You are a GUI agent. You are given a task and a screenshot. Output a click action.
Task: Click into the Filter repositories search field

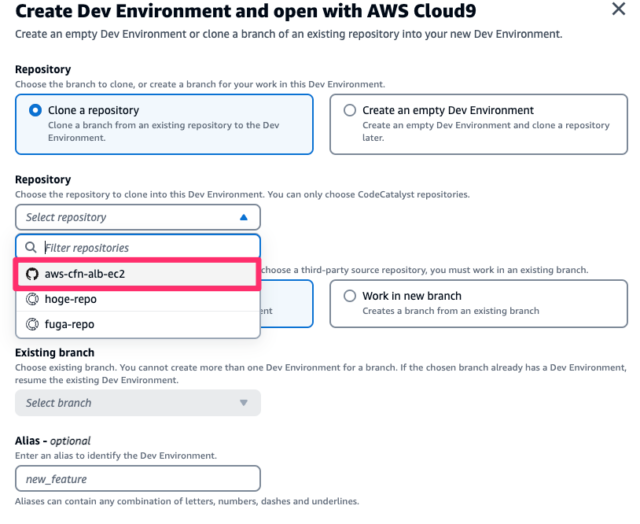click(x=138, y=247)
